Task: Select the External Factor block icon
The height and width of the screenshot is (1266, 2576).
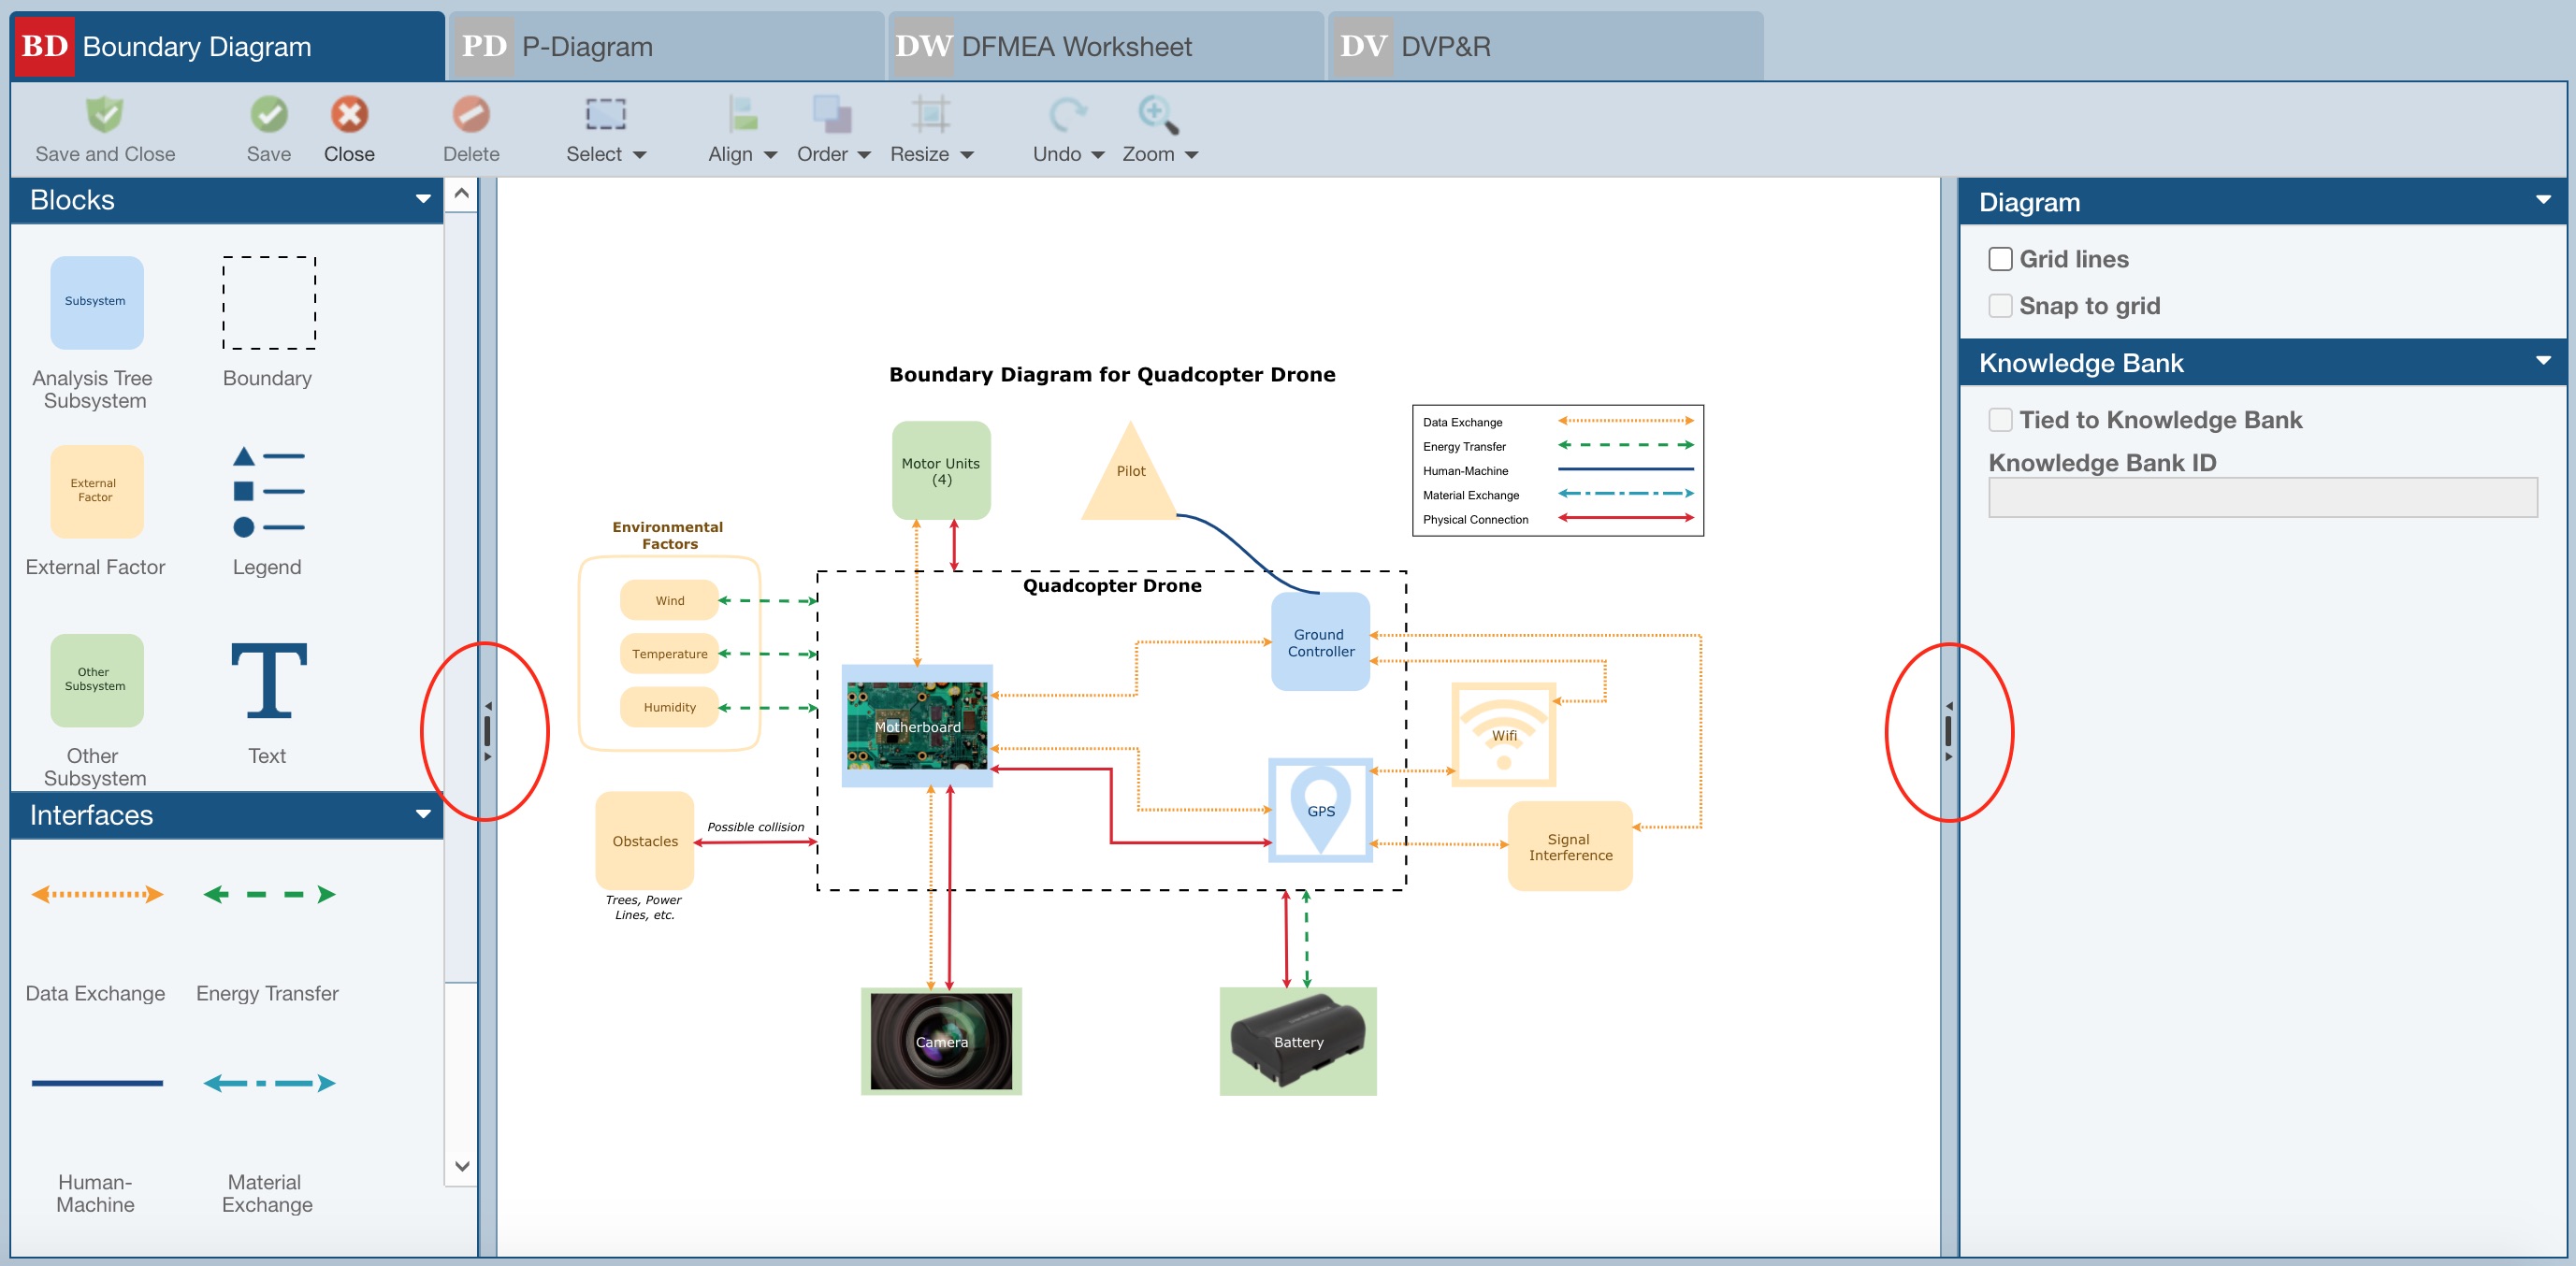Action: point(92,493)
